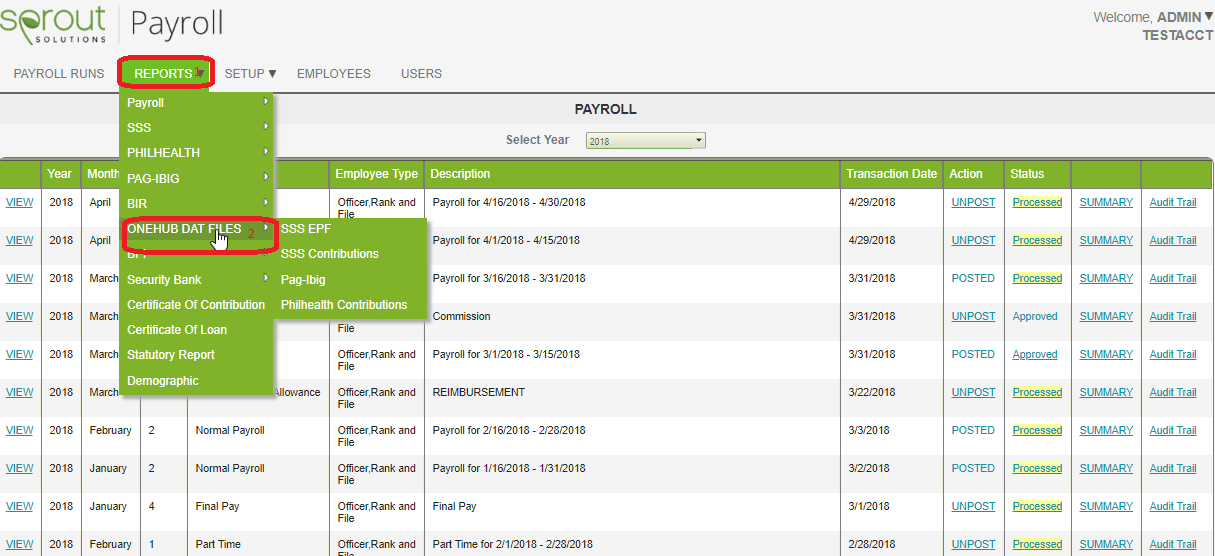Open the Select Year combo box
Image resolution: width=1215 pixels, height=556 pixels.
646,141
